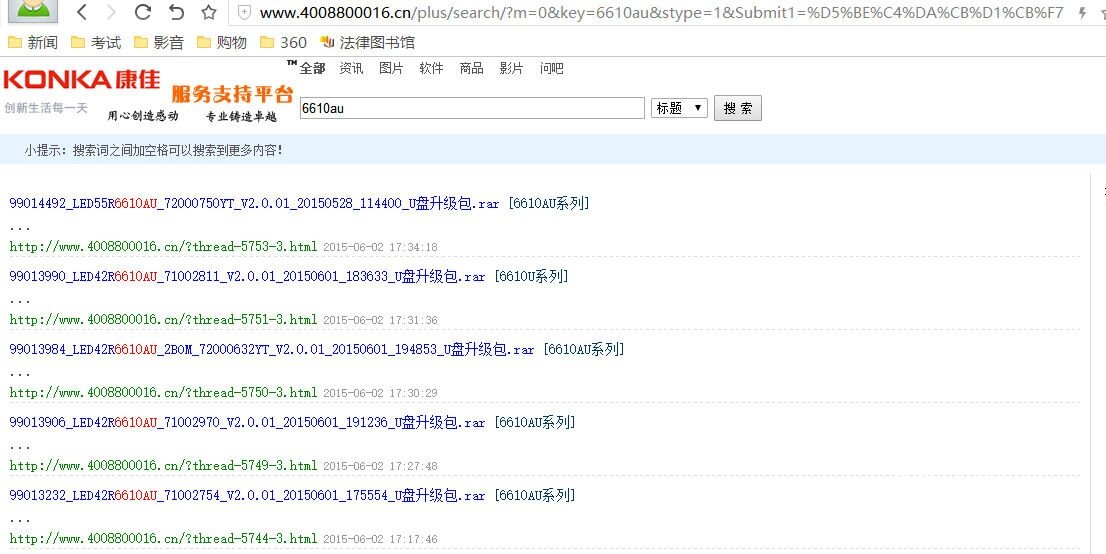The height and width of the screenshot is (554, 1106).
Task: Click URL text ending thread-5749-3.html
Action: 163,465
